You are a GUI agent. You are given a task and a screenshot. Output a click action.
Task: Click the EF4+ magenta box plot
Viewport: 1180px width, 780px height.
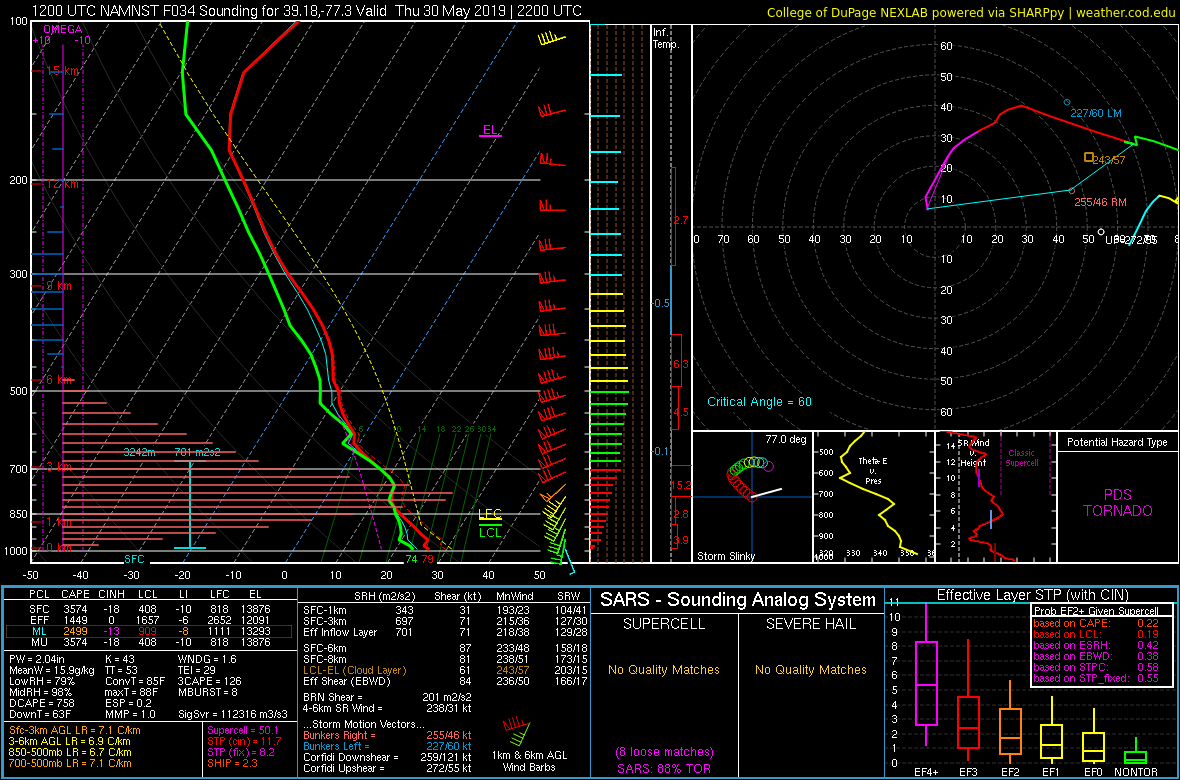coord(926,682)
